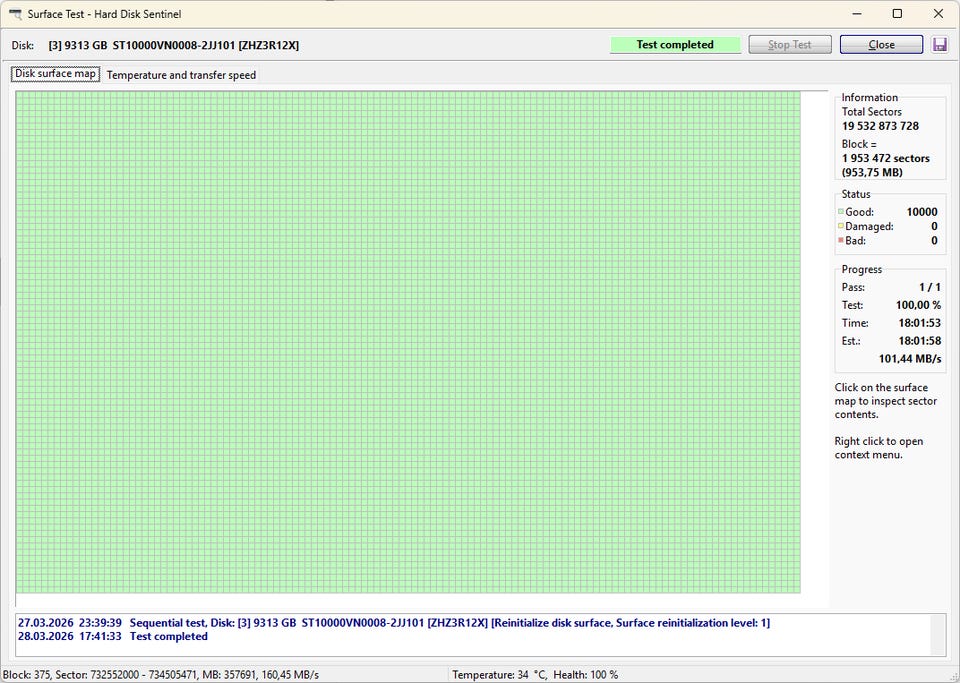Click the 'Right click to open context menu' hint
This screenshot has width=960, height=683.
(879, 448)
